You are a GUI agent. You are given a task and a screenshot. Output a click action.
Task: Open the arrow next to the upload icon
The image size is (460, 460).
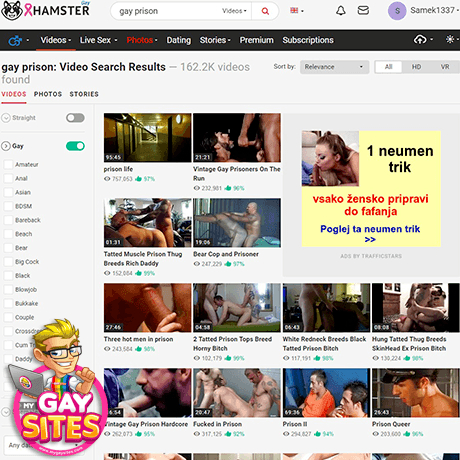(x=431, y=39)
